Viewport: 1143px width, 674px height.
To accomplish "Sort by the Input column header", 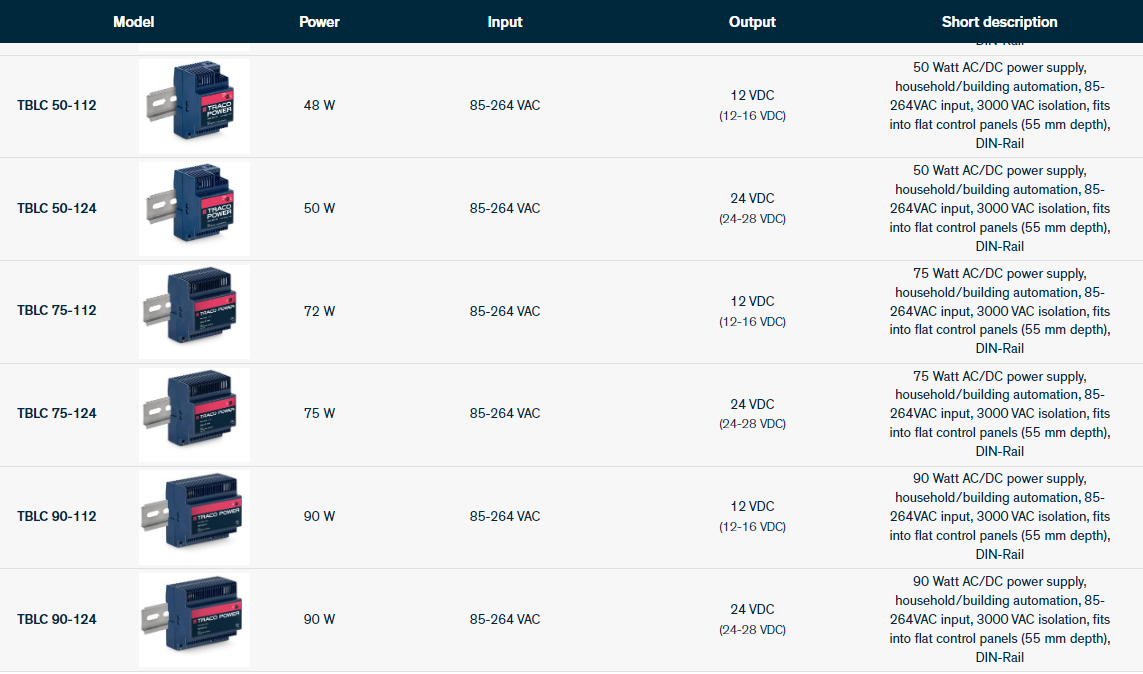I will 505,22.
